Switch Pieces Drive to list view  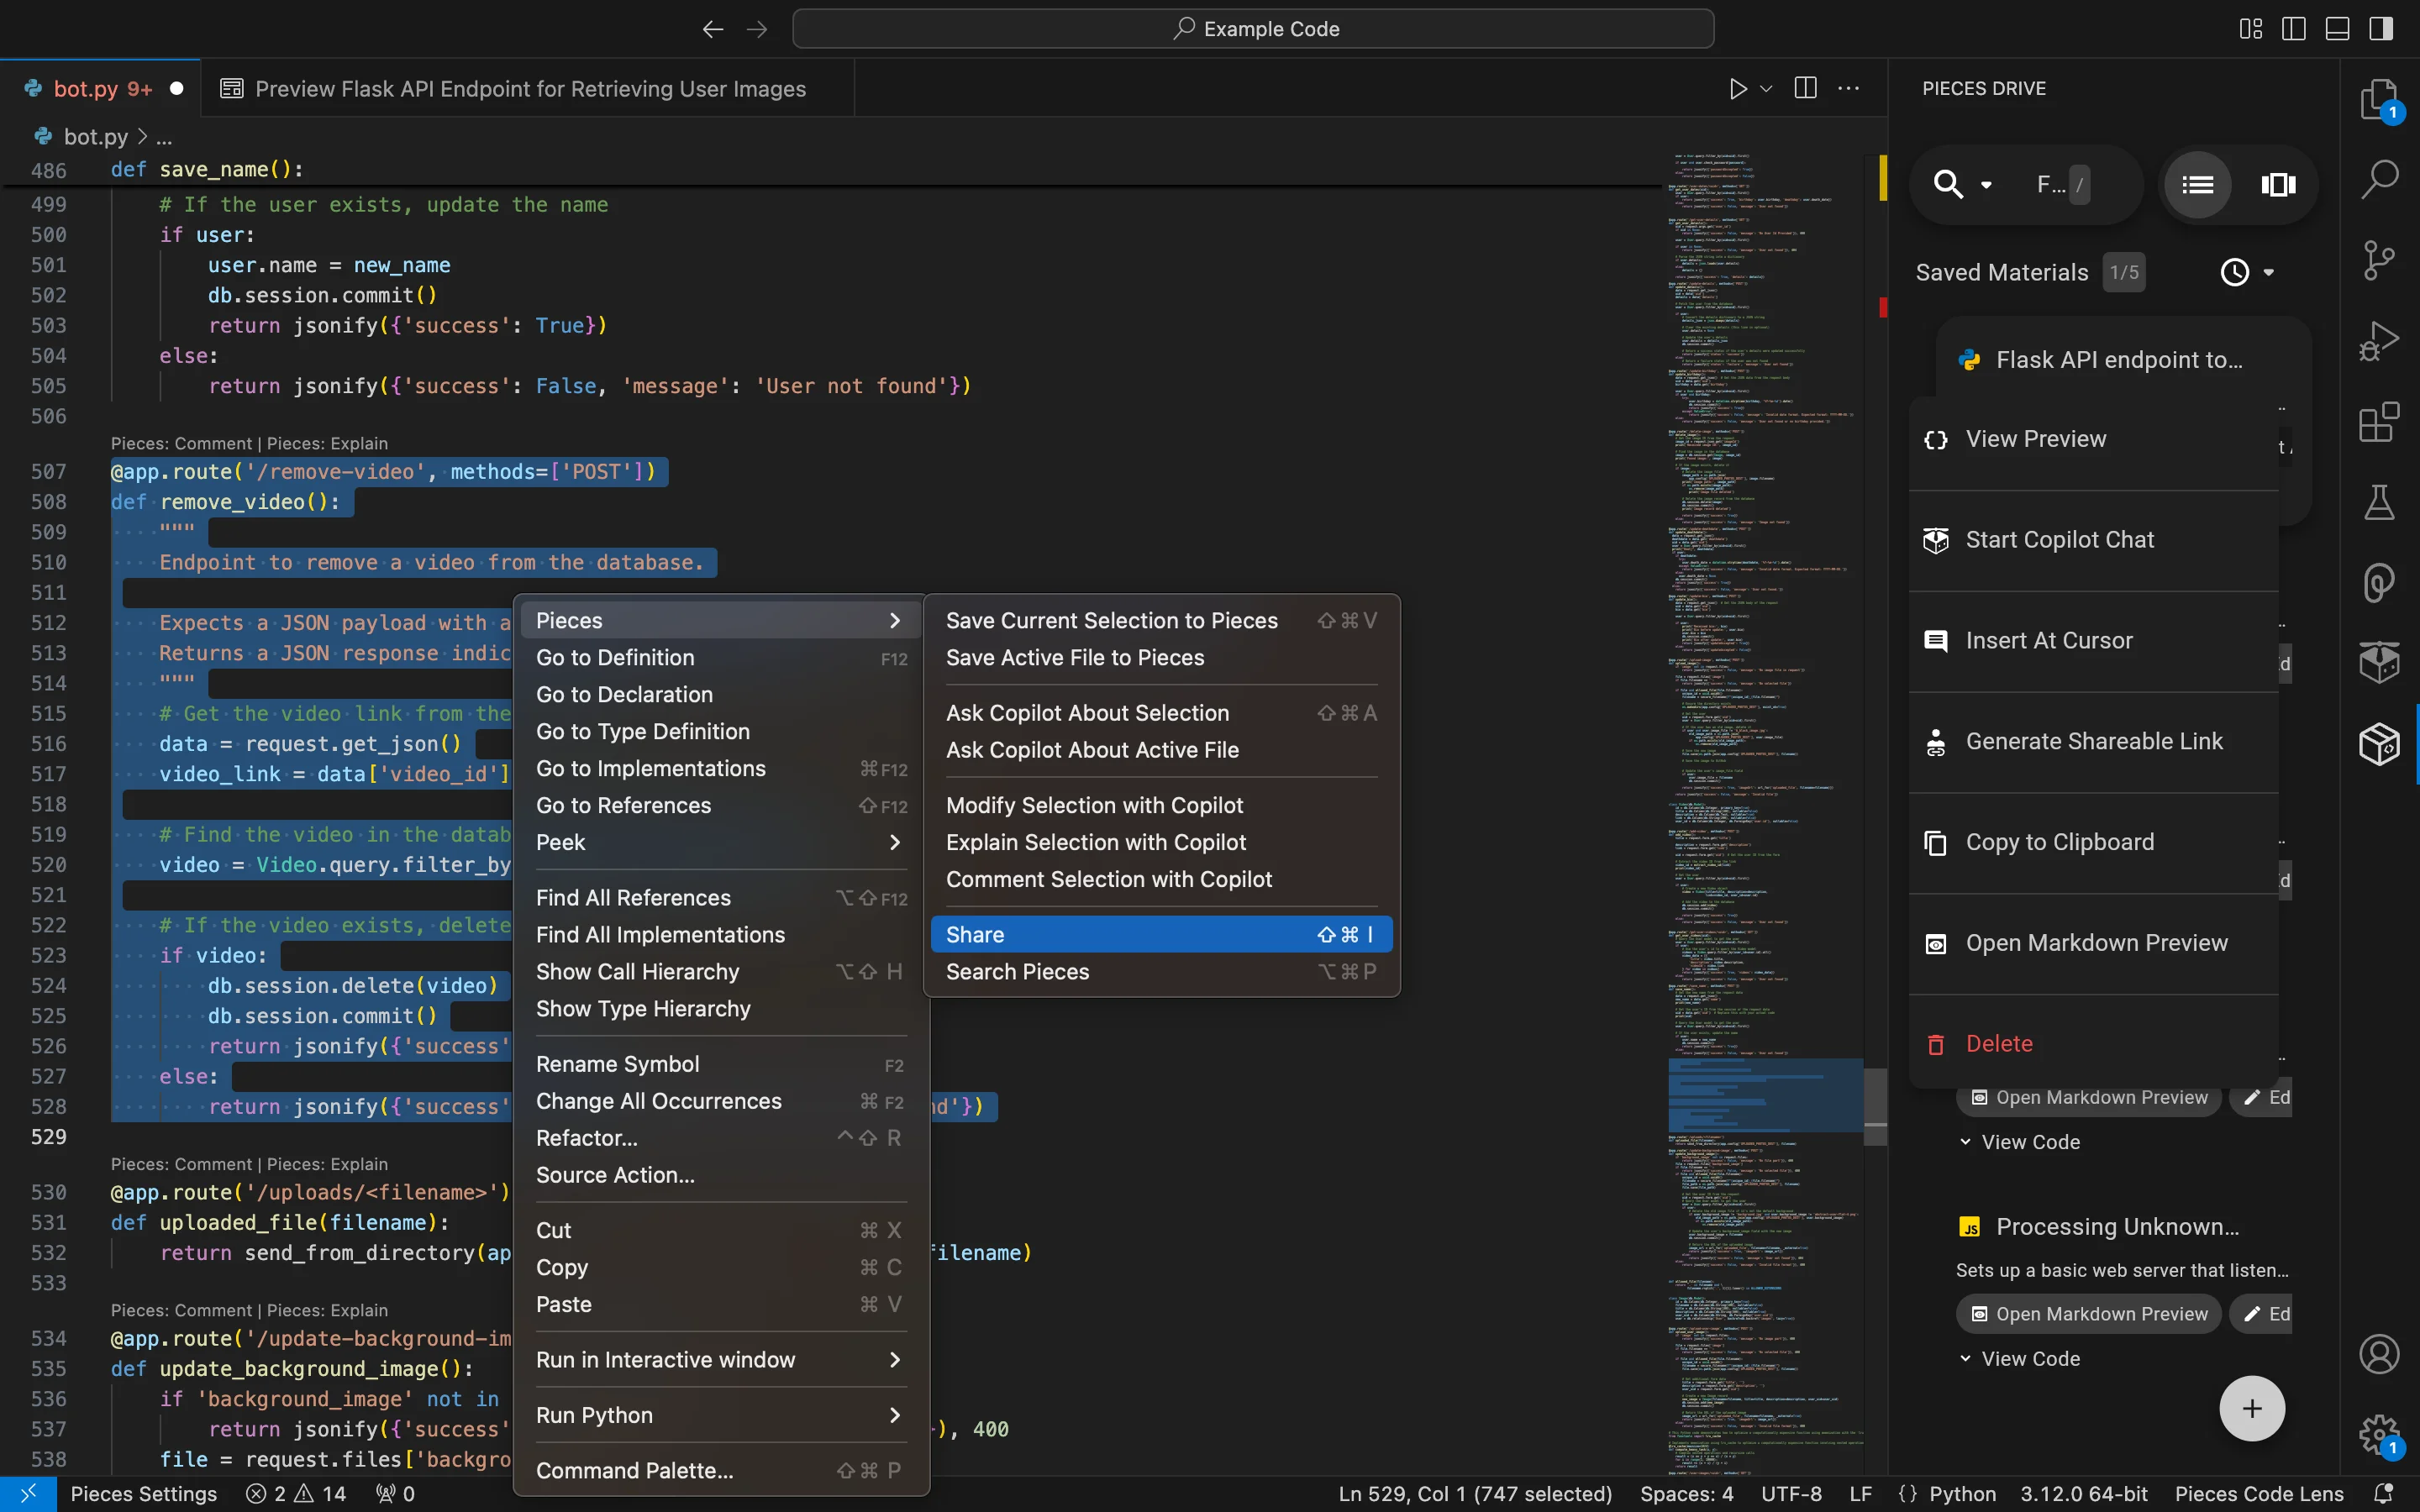(2197, 184)
